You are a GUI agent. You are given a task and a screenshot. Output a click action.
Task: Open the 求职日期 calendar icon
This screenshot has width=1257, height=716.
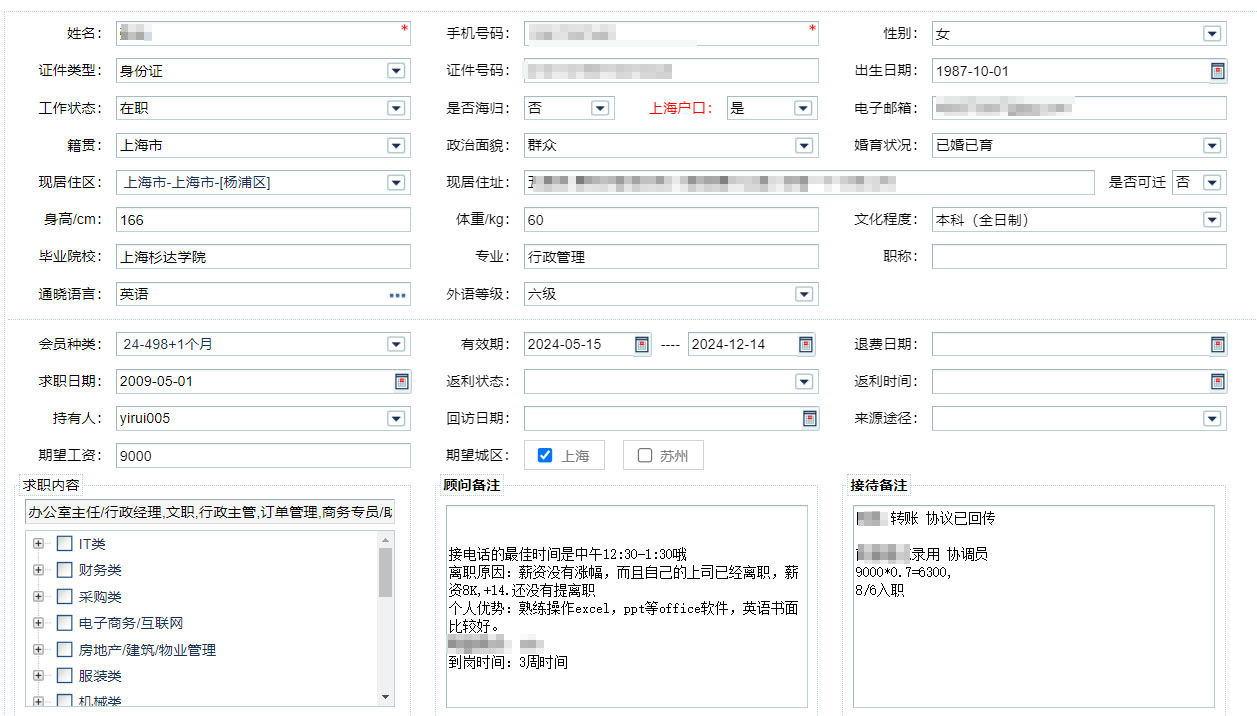tap(401, 381)
